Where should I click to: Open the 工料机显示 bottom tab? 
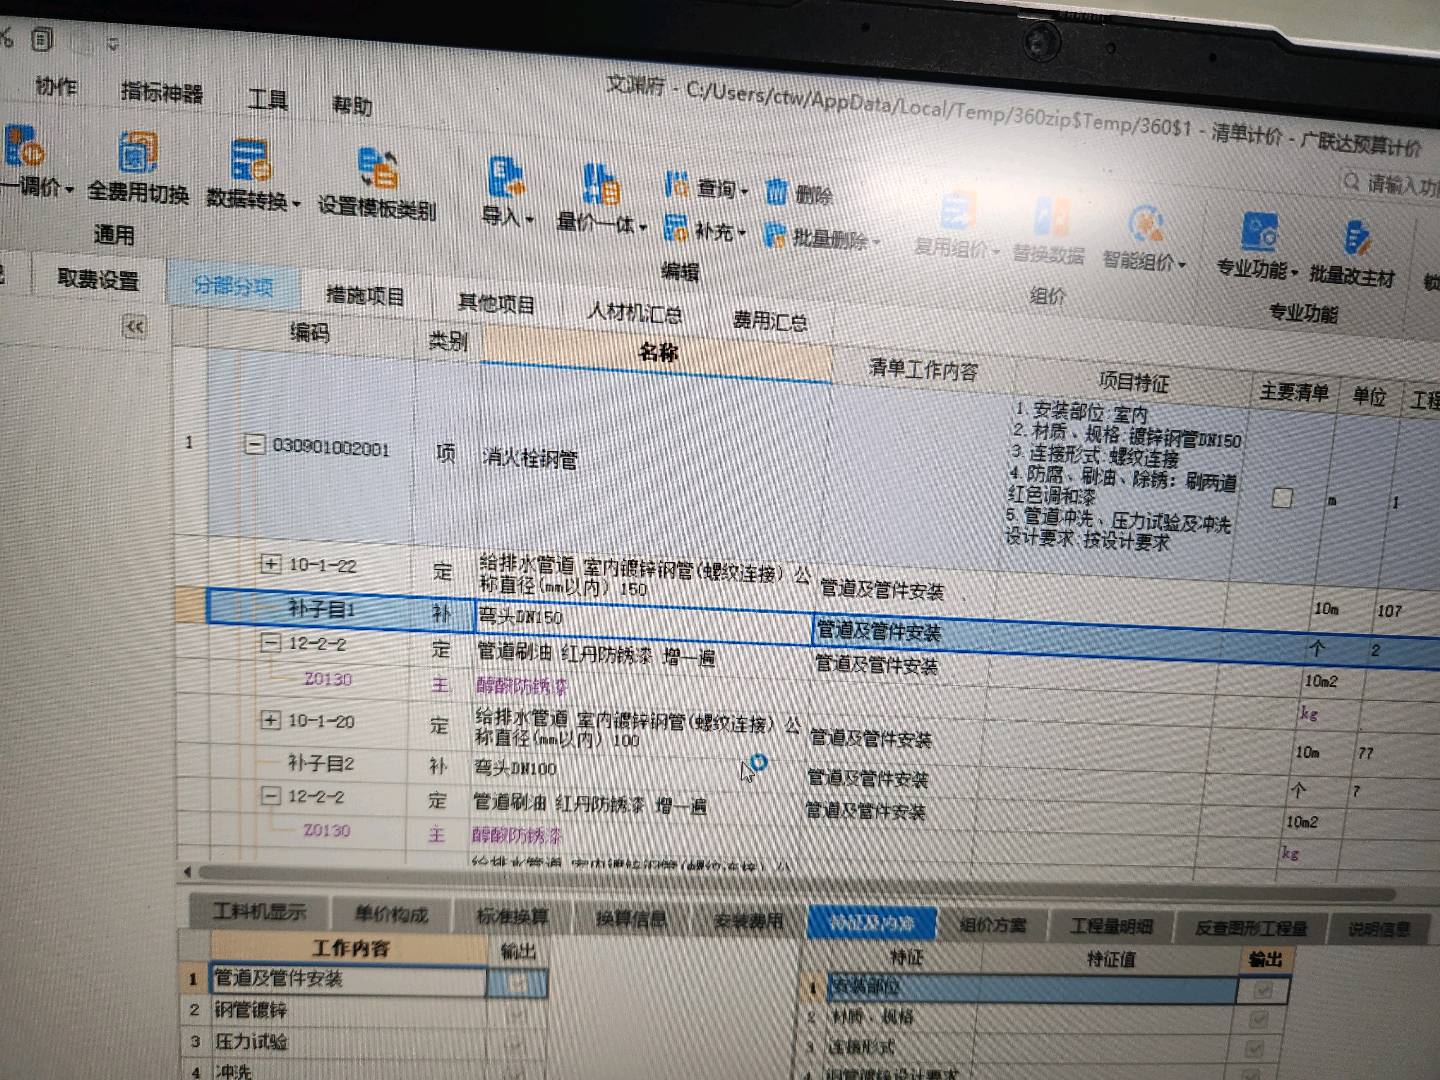pos(260,911)
